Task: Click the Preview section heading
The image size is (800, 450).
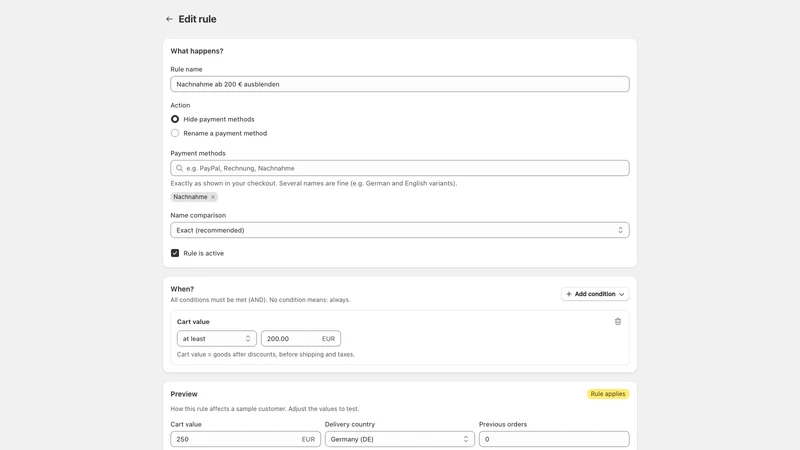Action: click(x=184, y=394)
